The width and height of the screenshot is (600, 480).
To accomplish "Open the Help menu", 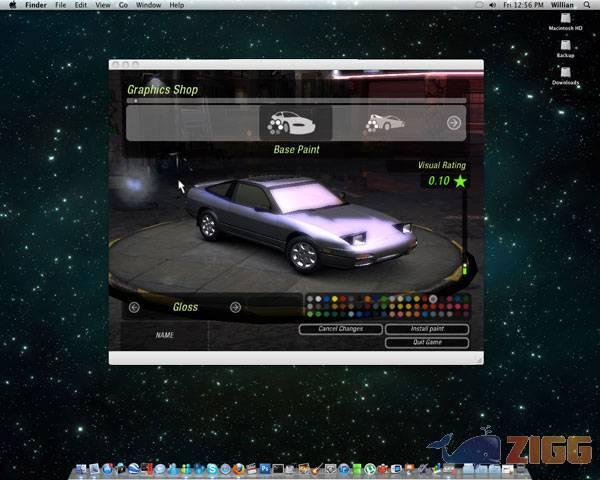I will (x=177, y=5).
